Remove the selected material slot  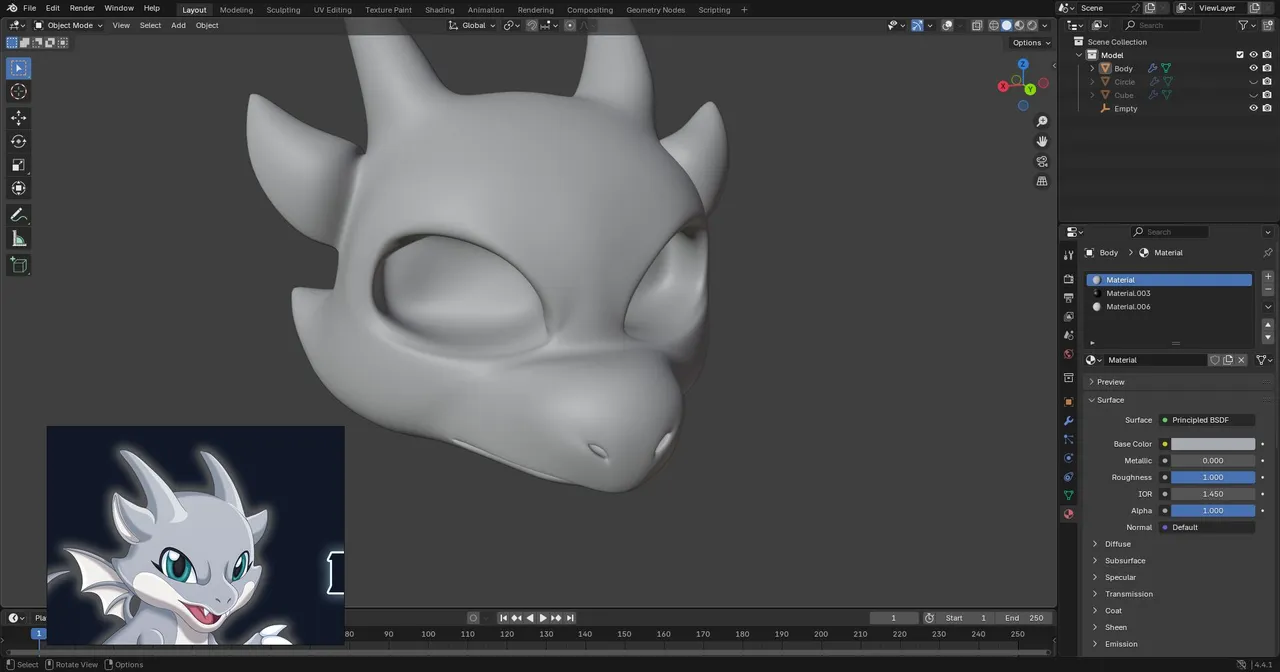1268,290
